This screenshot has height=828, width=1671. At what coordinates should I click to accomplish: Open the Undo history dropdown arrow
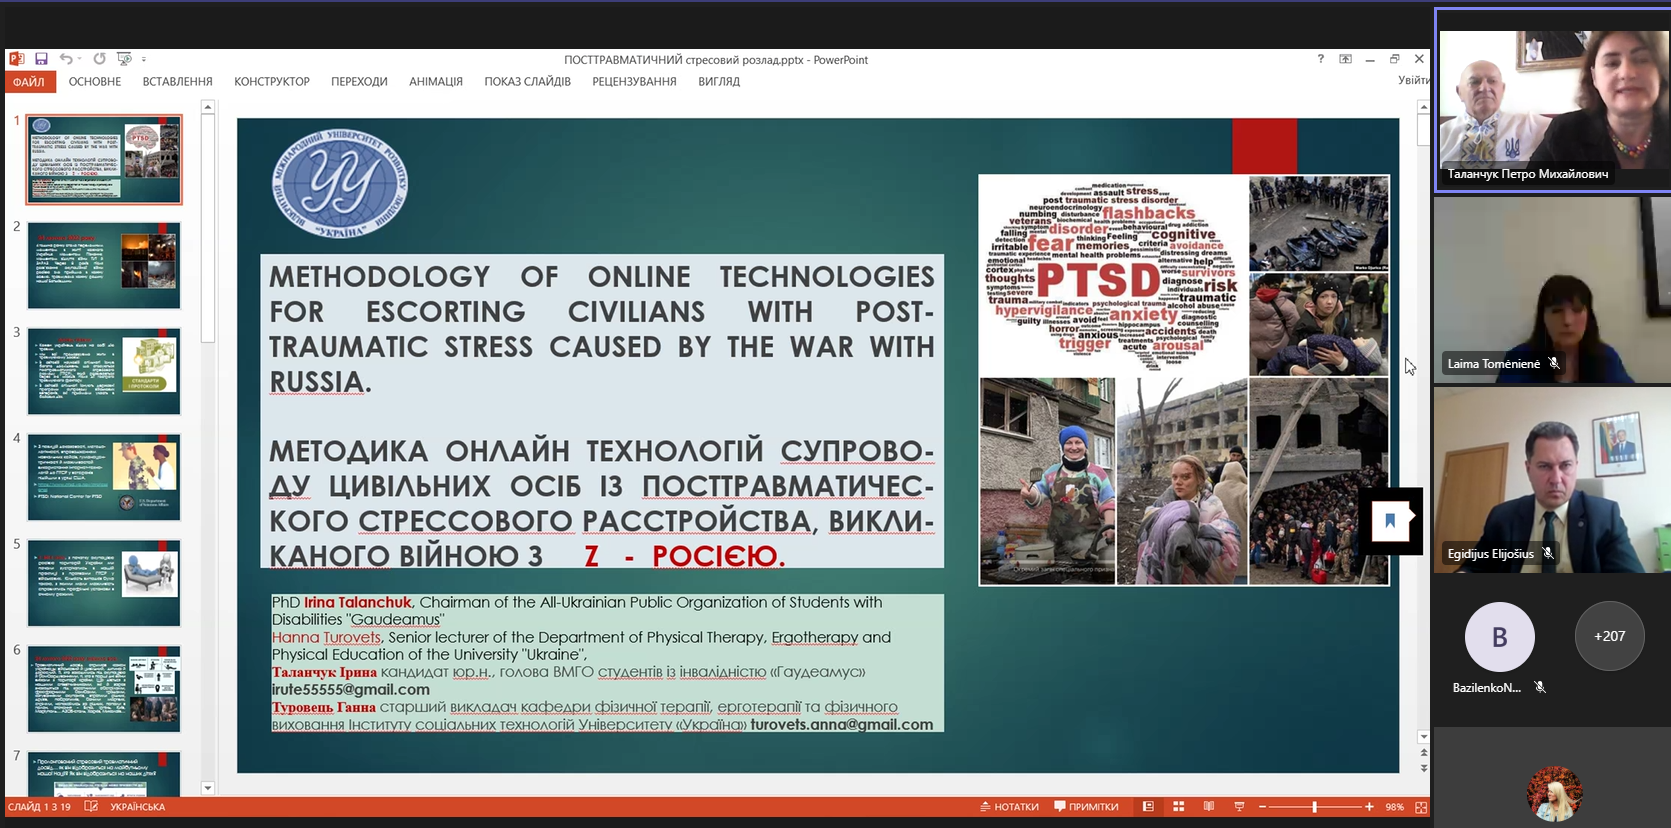point(79,59)
